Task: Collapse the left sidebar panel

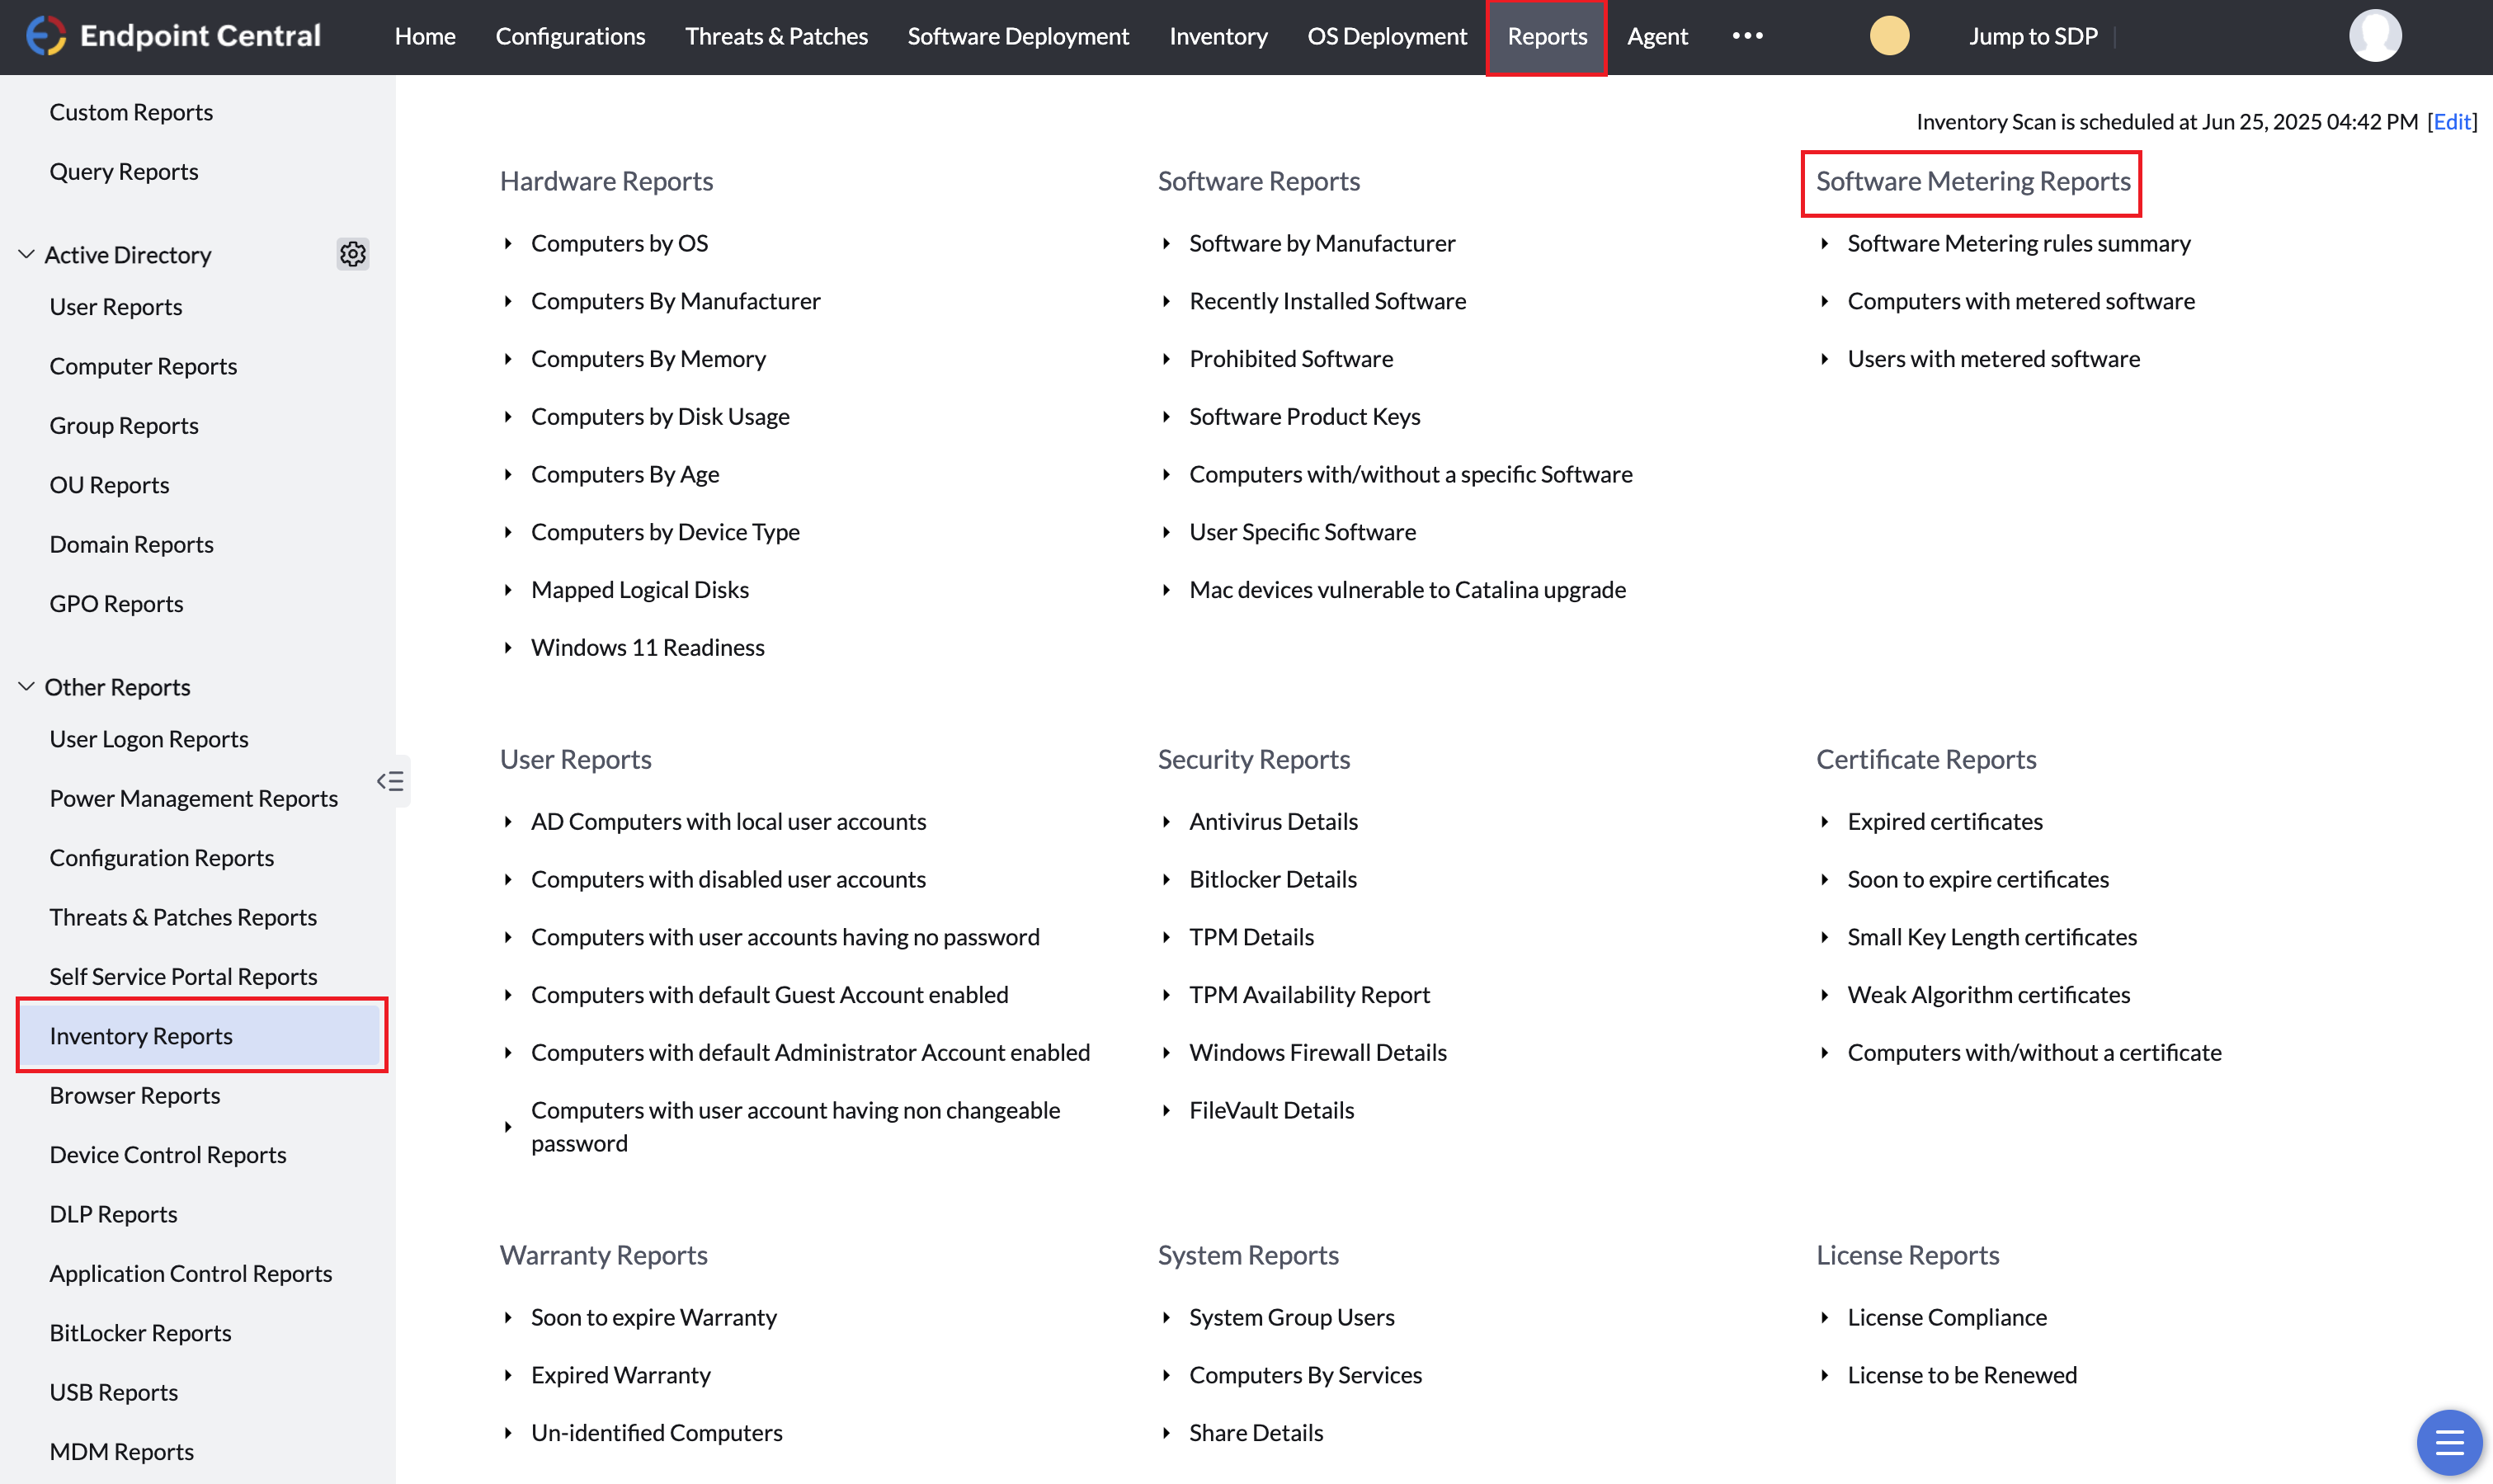Action: pos(391,781)
